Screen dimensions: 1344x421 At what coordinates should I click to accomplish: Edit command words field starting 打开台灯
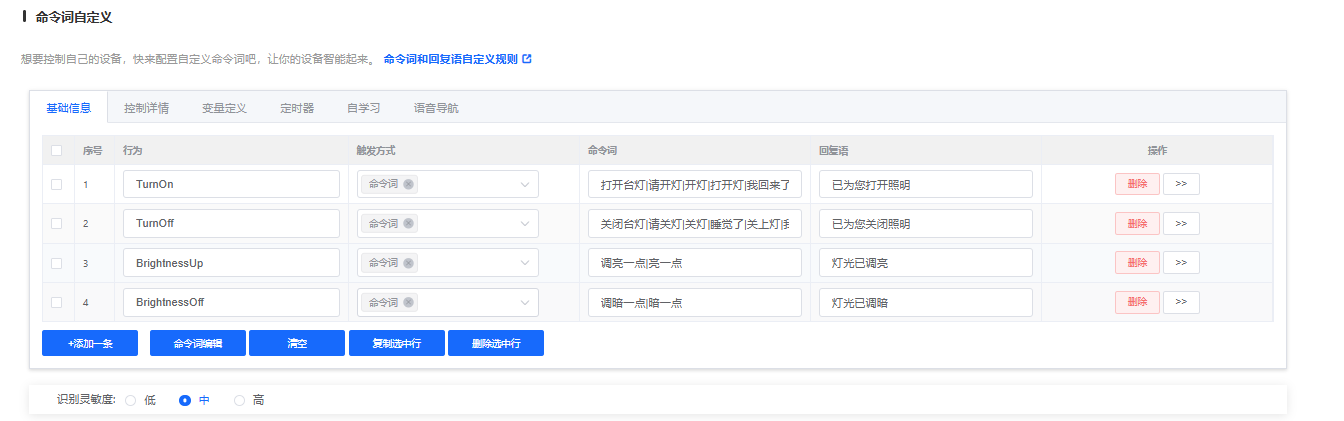(x=695, y=184)
